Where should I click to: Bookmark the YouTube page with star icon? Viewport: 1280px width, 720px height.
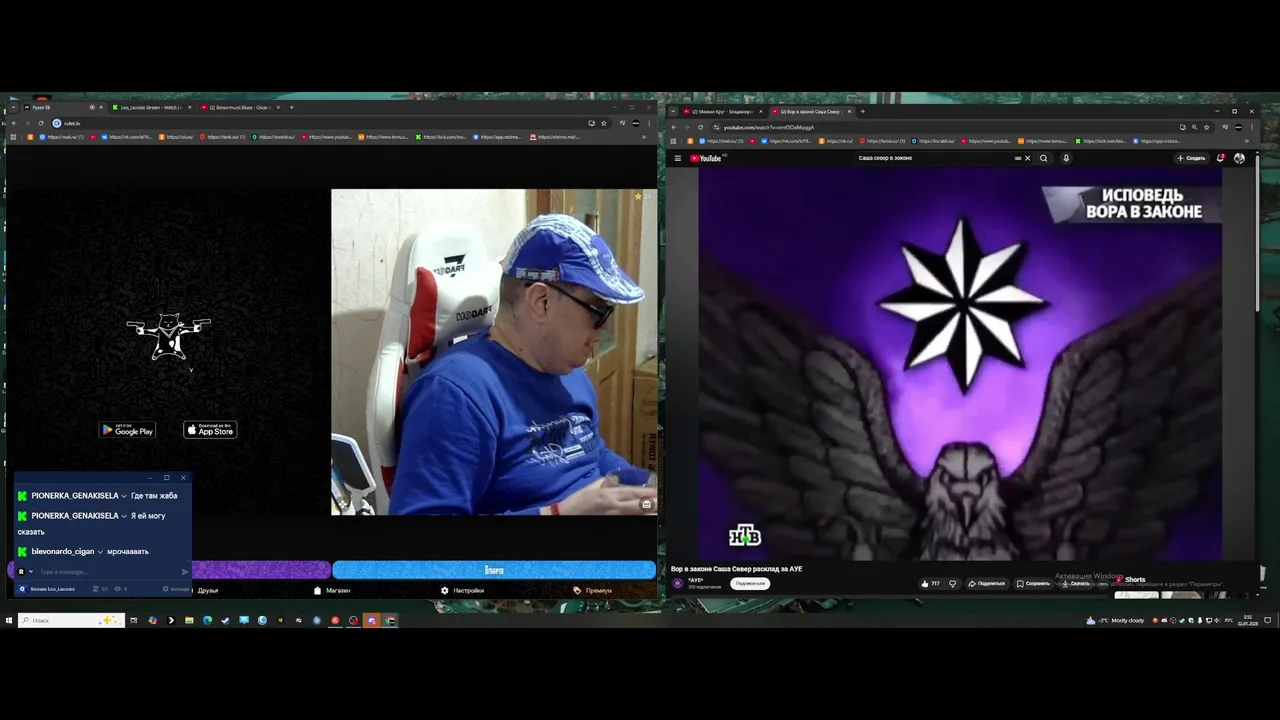(x=1207, y=127)
